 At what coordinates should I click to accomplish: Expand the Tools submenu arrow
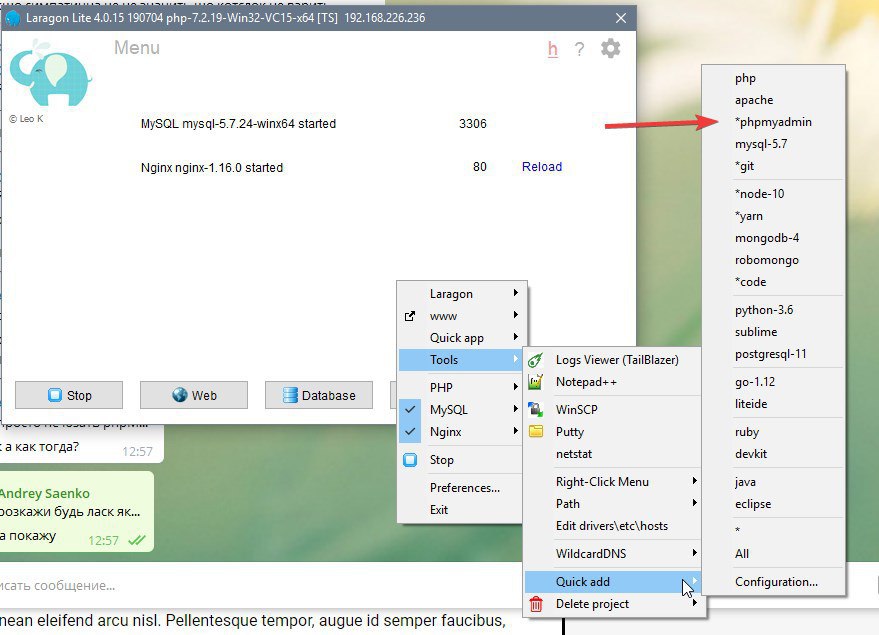pos(515,359)
